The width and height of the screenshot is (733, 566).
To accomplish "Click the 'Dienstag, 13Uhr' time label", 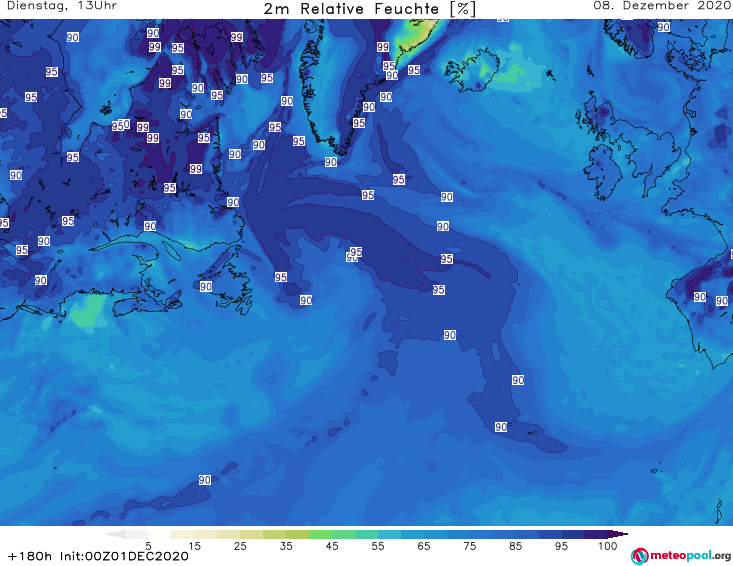I will click(62, 6).
